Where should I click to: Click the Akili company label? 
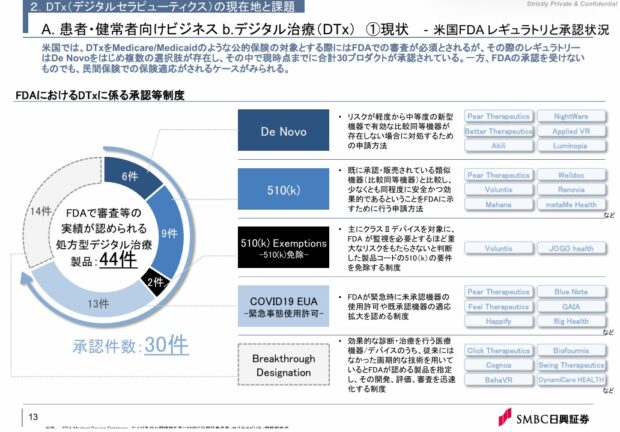(498, 146)
